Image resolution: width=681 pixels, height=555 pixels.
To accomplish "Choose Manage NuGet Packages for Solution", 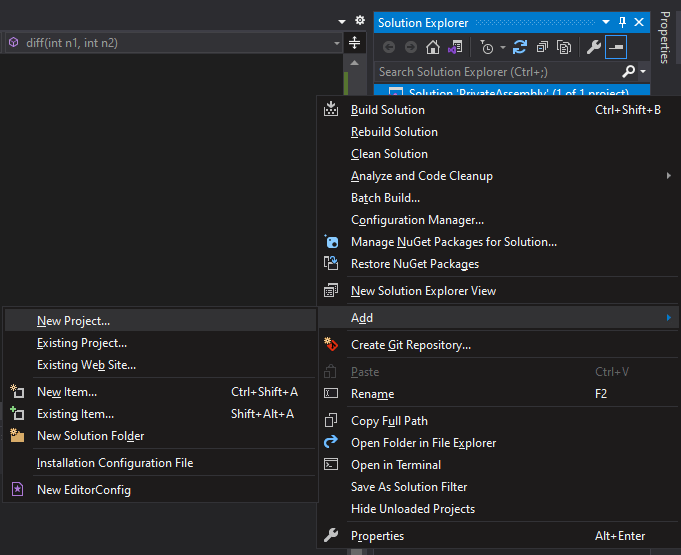I will tap(453, 242).
